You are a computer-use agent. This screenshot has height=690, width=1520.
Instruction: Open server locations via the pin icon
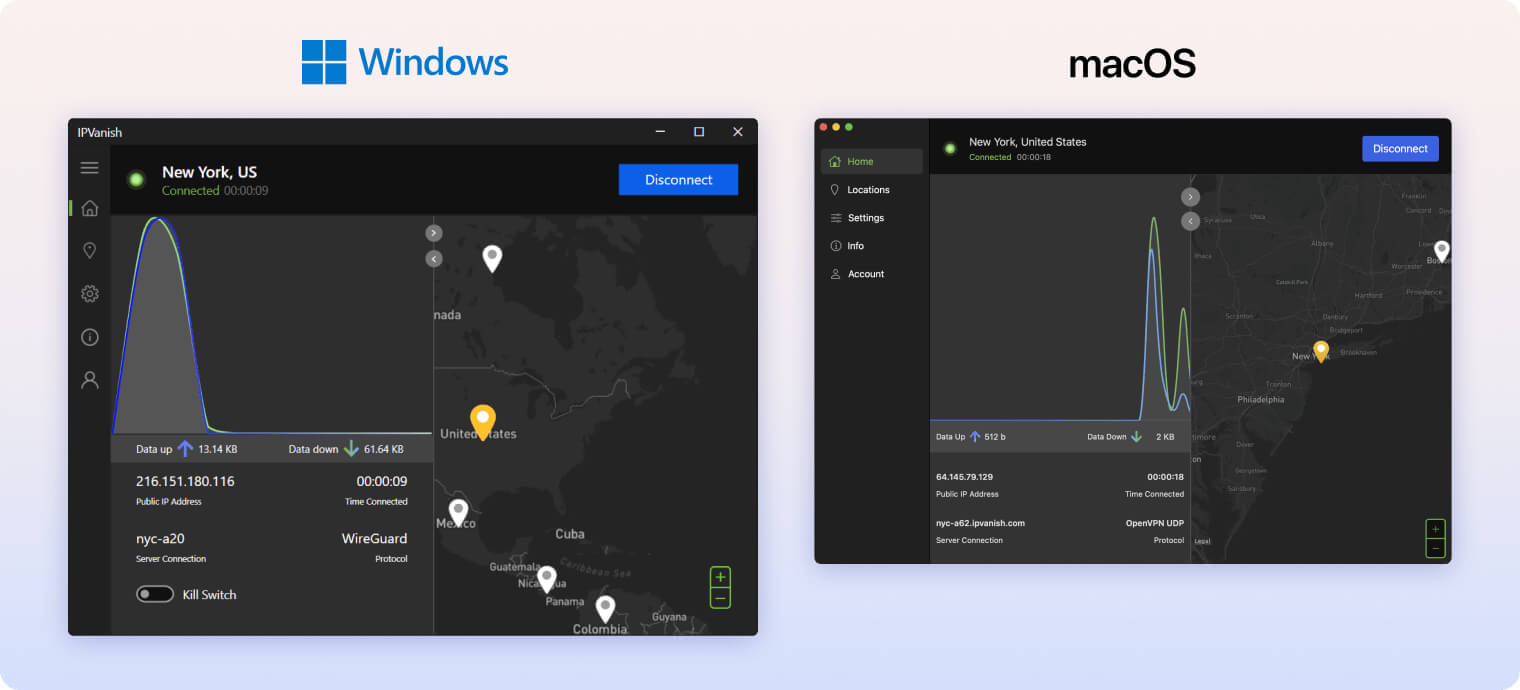pyautogui.click(x=89, y=250)
